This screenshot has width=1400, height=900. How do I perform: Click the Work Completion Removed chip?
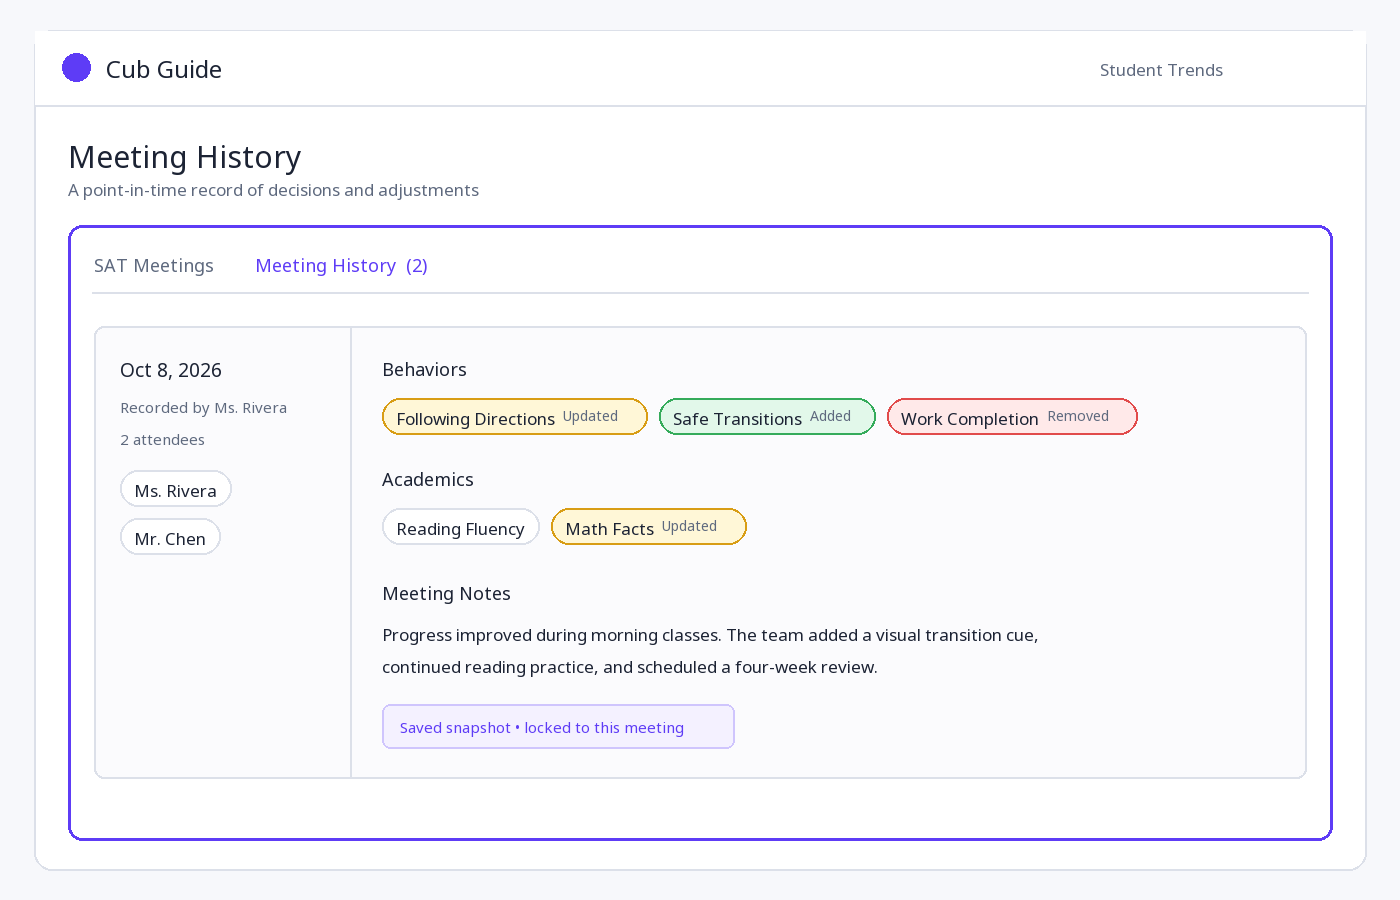(x=1012, y=417)
